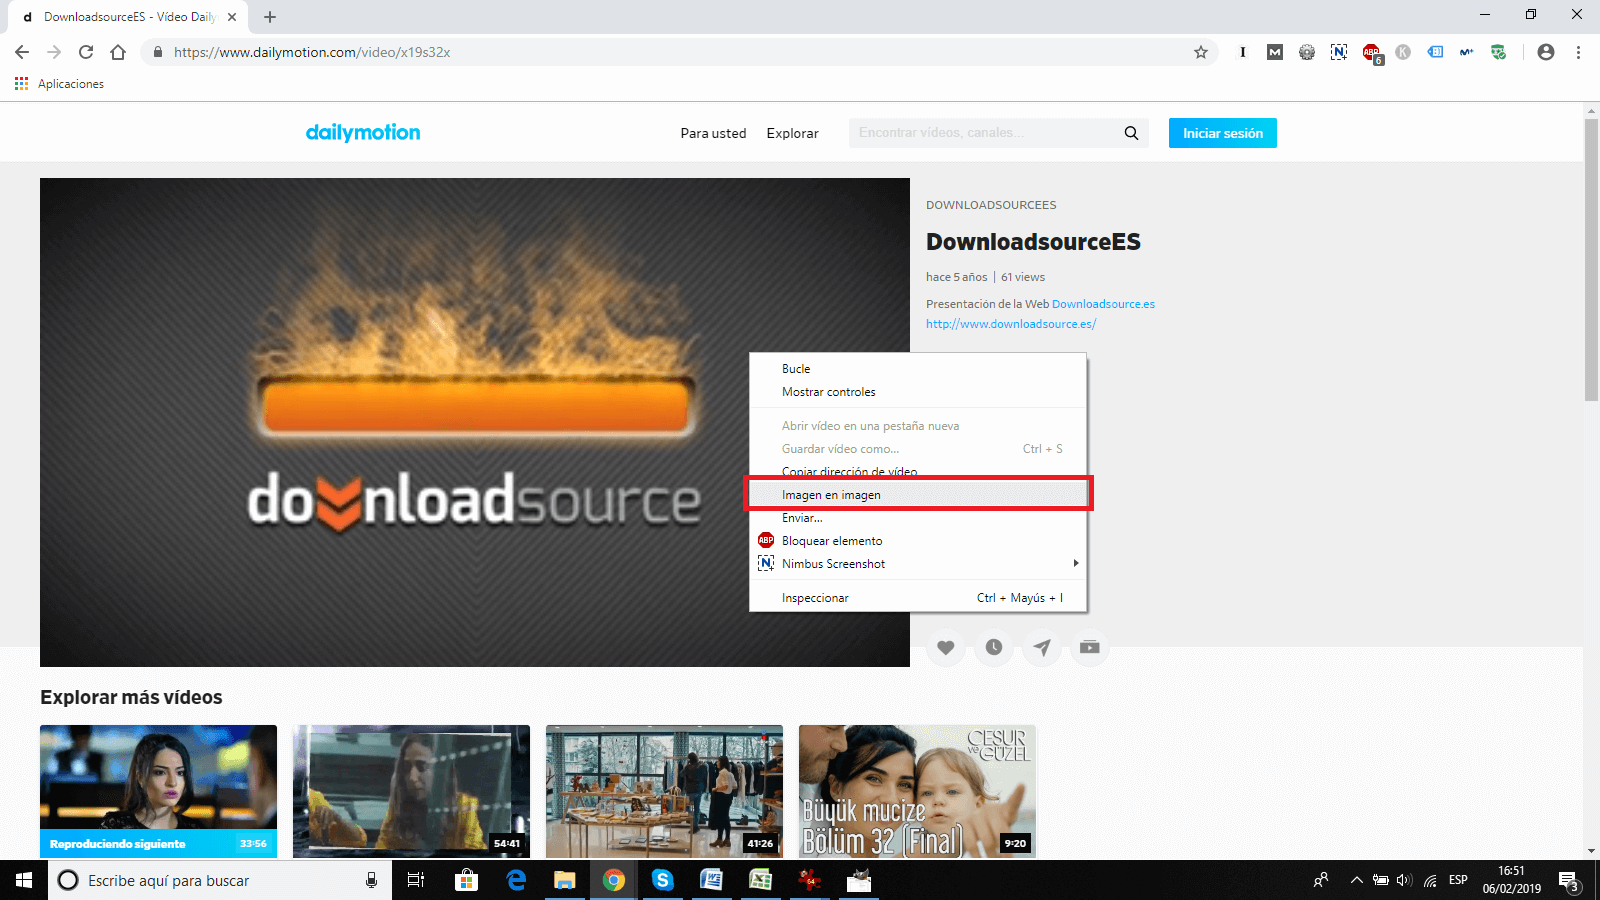Open Adblock Plus extension in toolbar

coord(1371,52)
